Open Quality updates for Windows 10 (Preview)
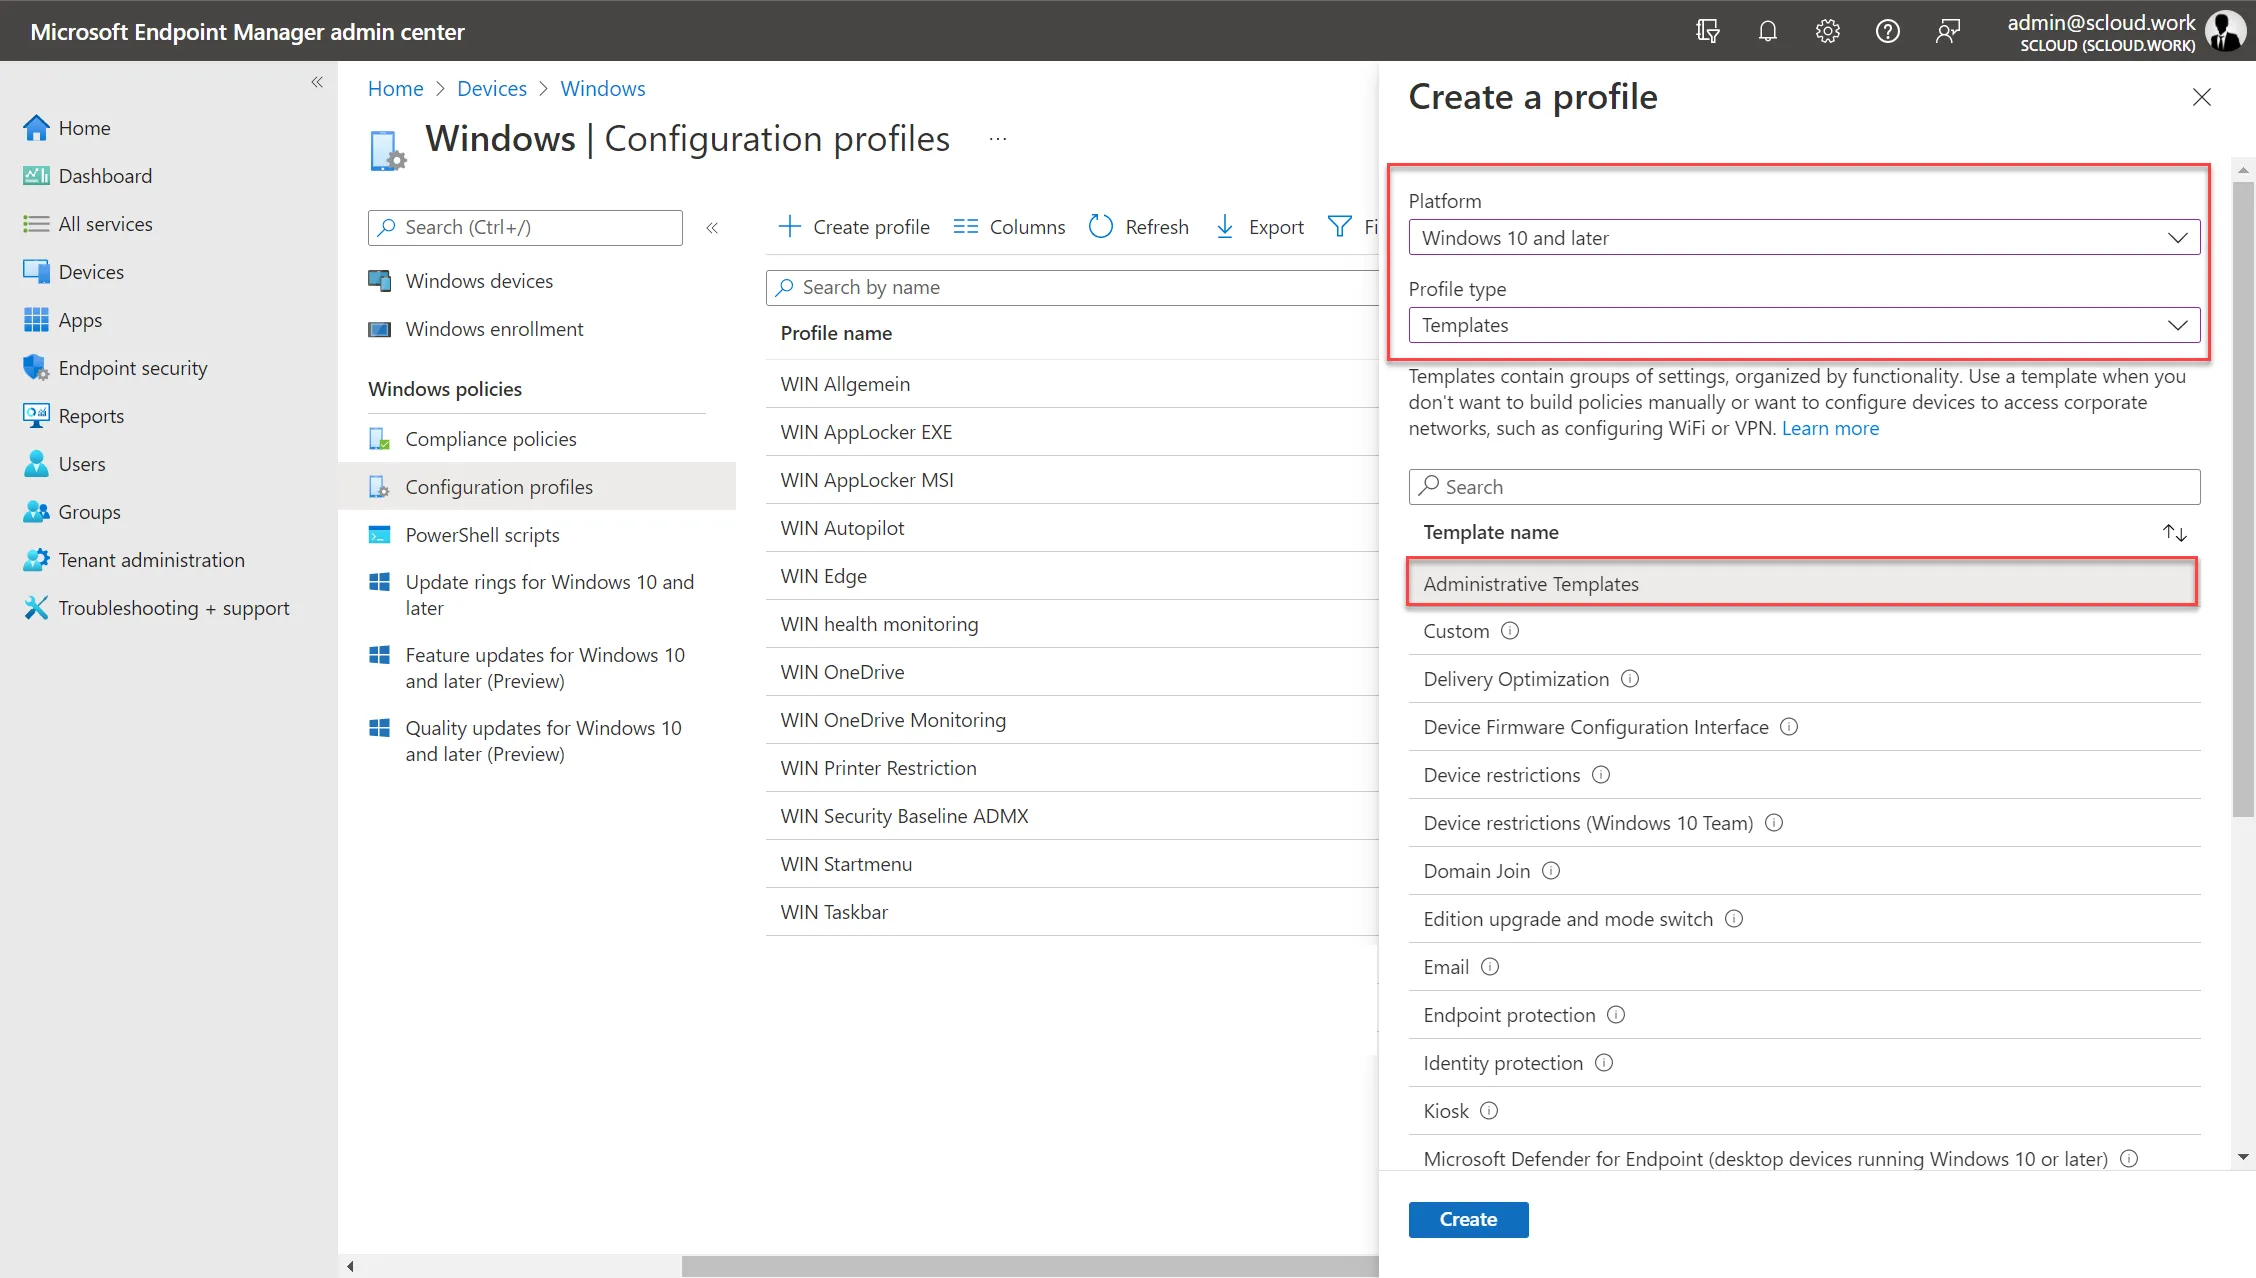The image size is (2256, 1278). click(x=543, y=741)
